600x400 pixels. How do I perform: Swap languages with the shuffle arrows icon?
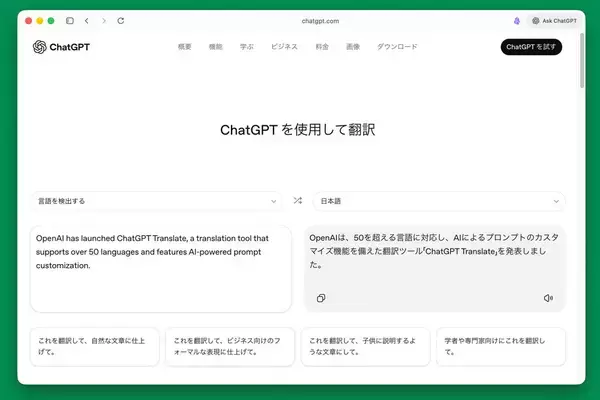click(x=298, y=201)
